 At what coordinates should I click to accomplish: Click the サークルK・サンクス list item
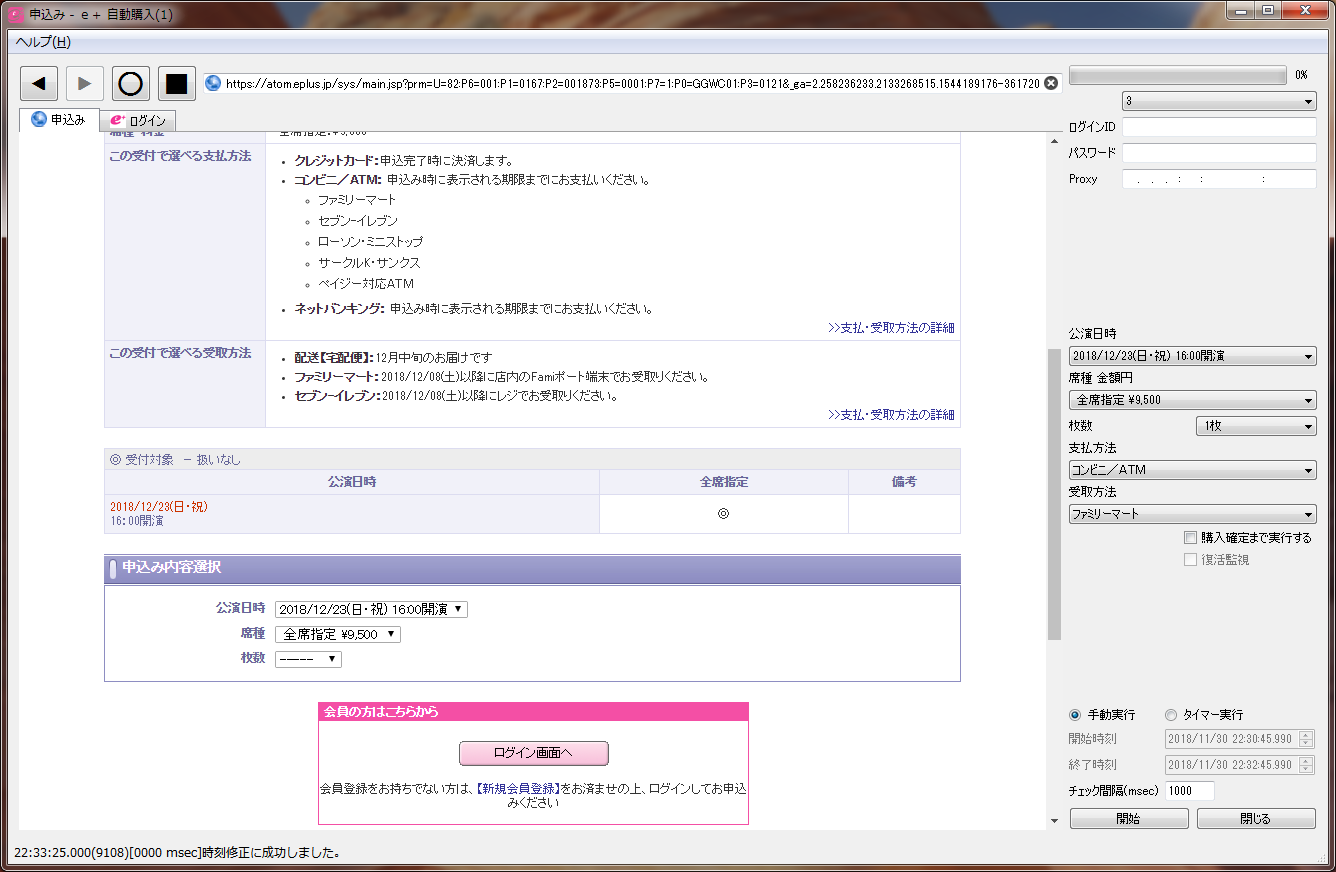pyautogui.click(x=369, y=263)
